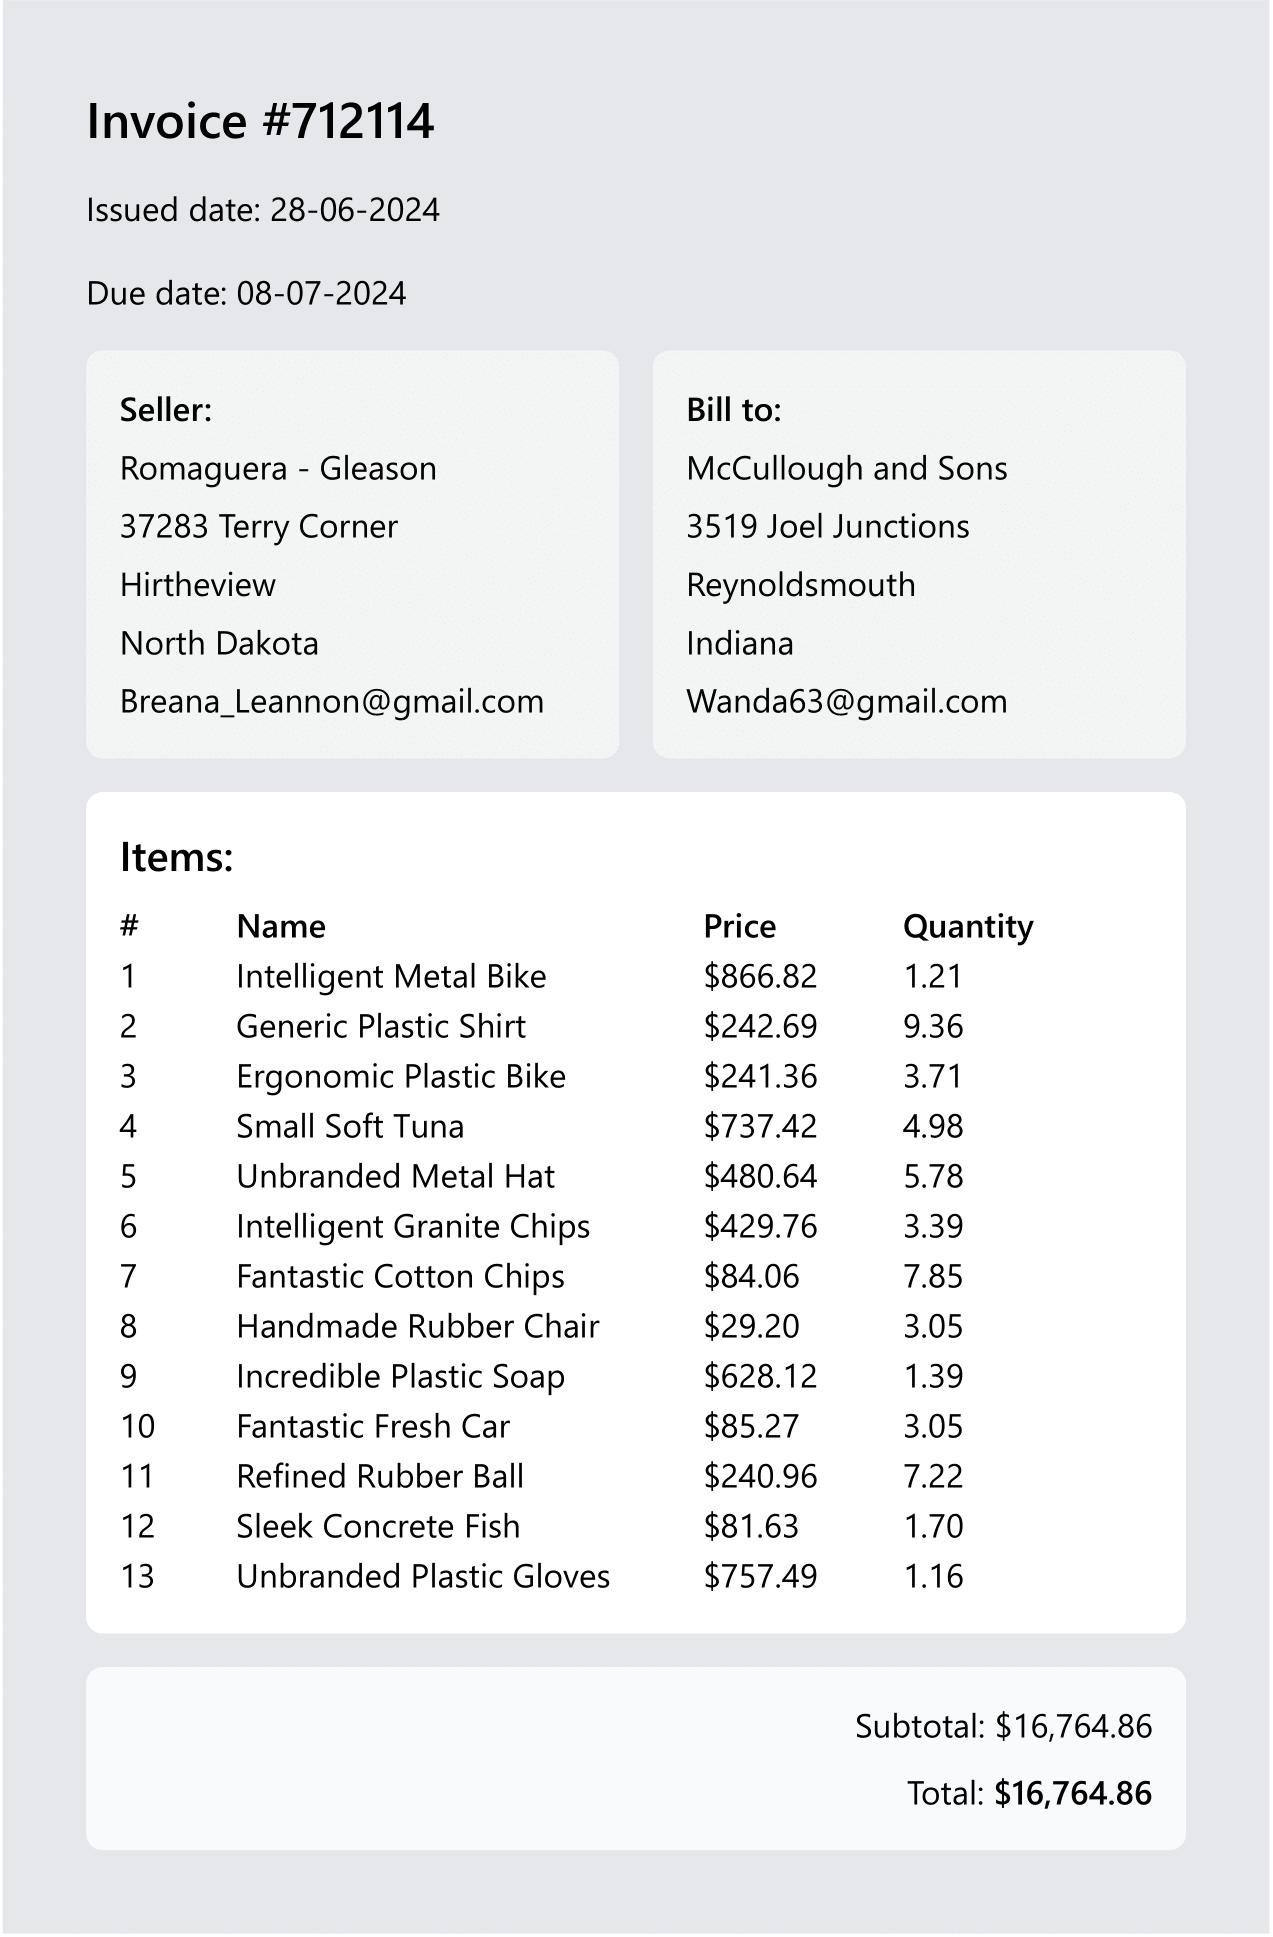Click the Small Soft Tuna item name
Viewport: 1273px width, 1937px height.
(x=350, y=1127)
